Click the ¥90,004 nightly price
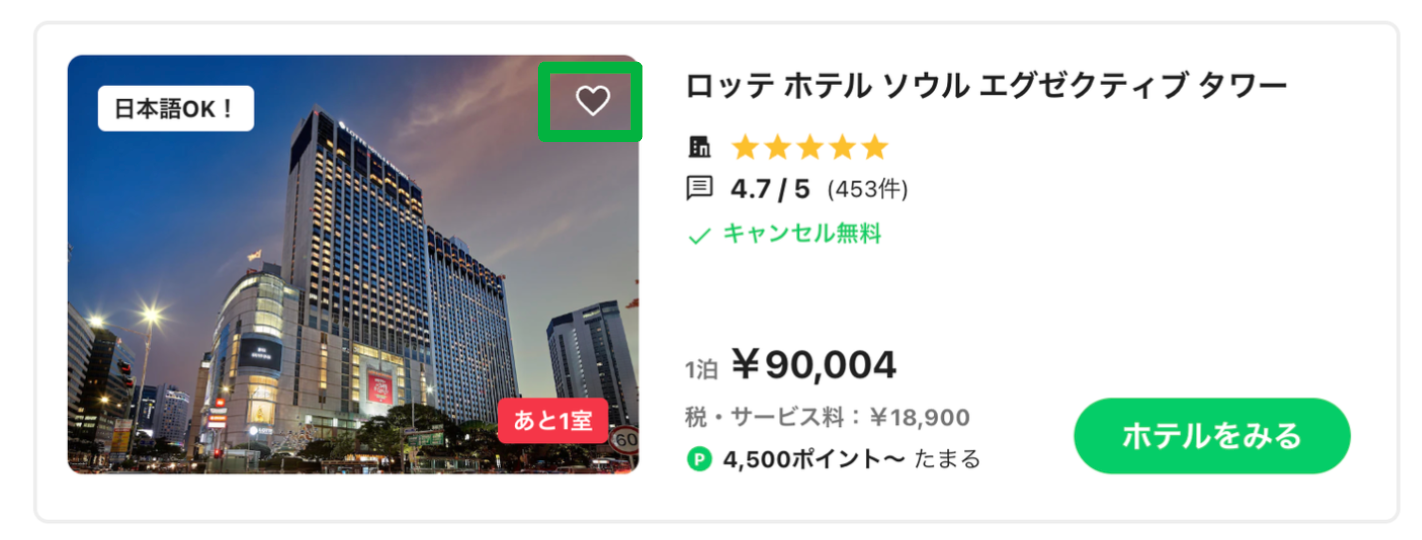The width and height of the screenshot is (1422, 540). click(x=813, y=366)
